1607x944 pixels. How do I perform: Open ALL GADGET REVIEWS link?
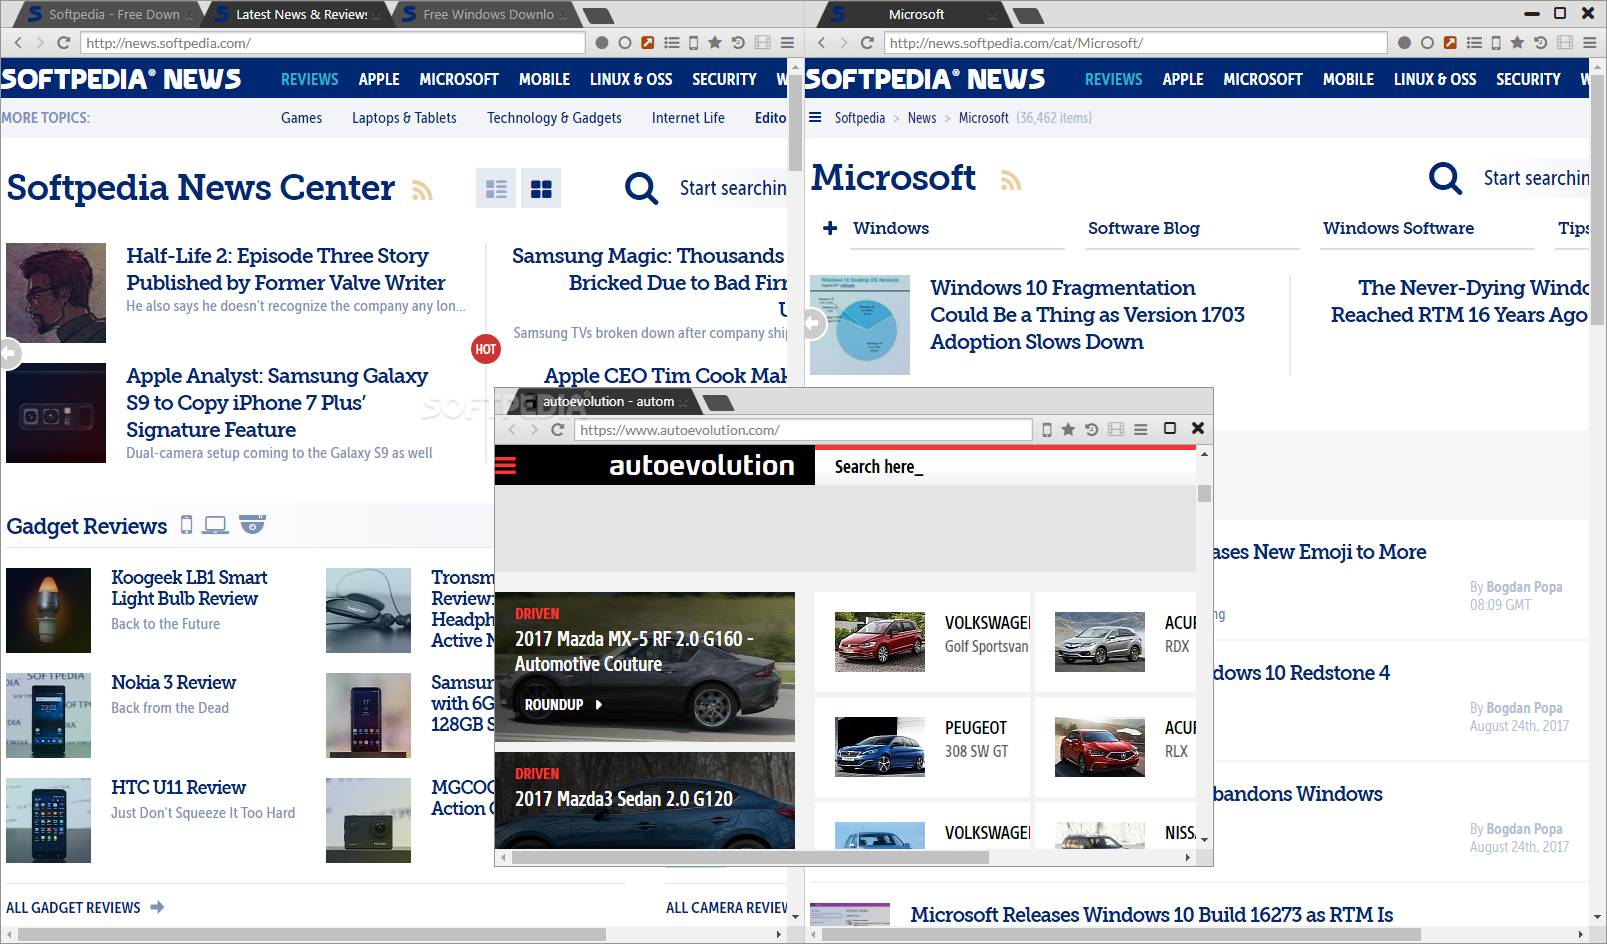84,907
